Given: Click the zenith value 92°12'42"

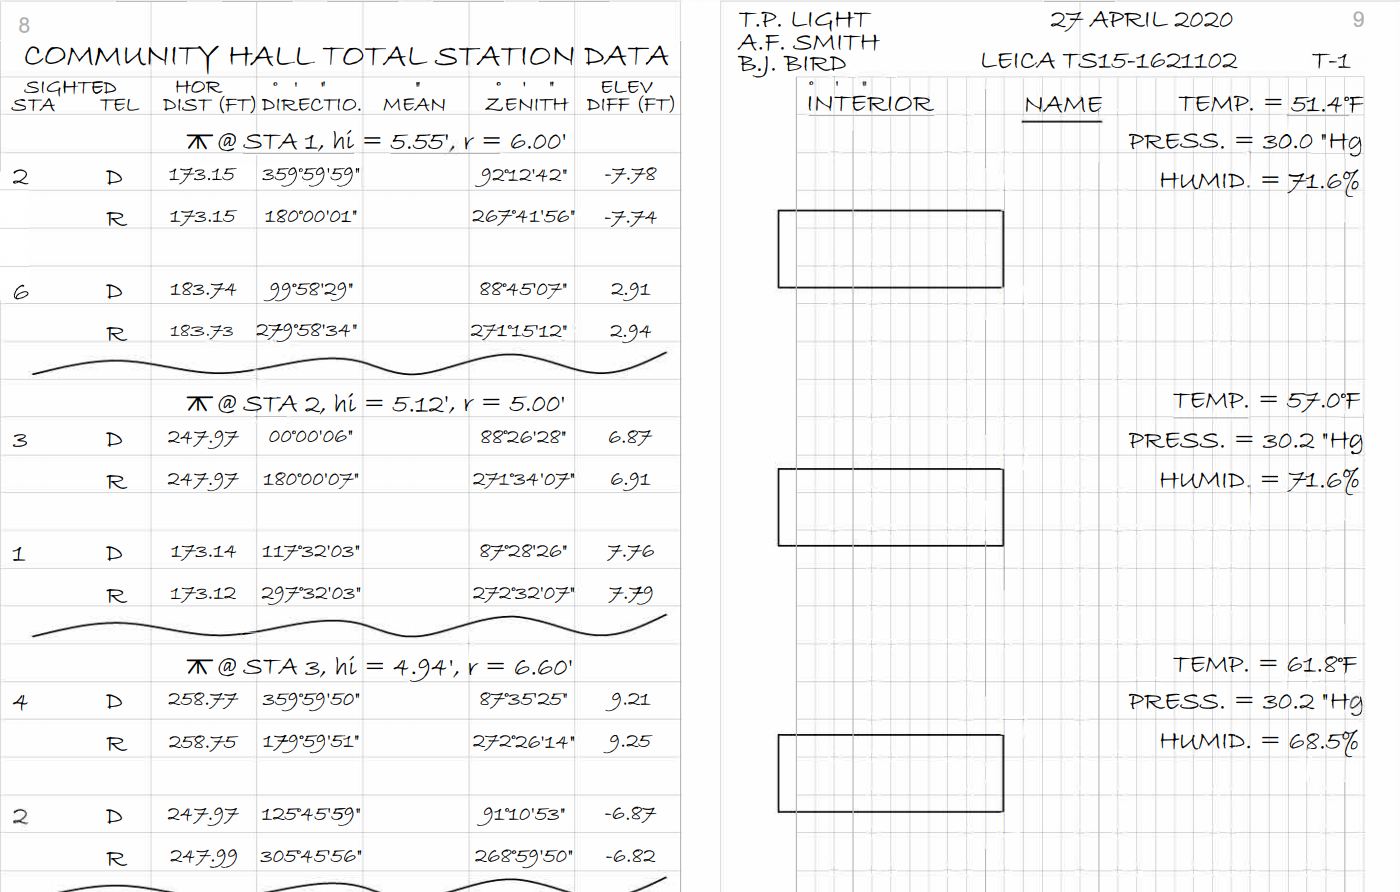Looking at the screenshot, I should coord(523,175).
